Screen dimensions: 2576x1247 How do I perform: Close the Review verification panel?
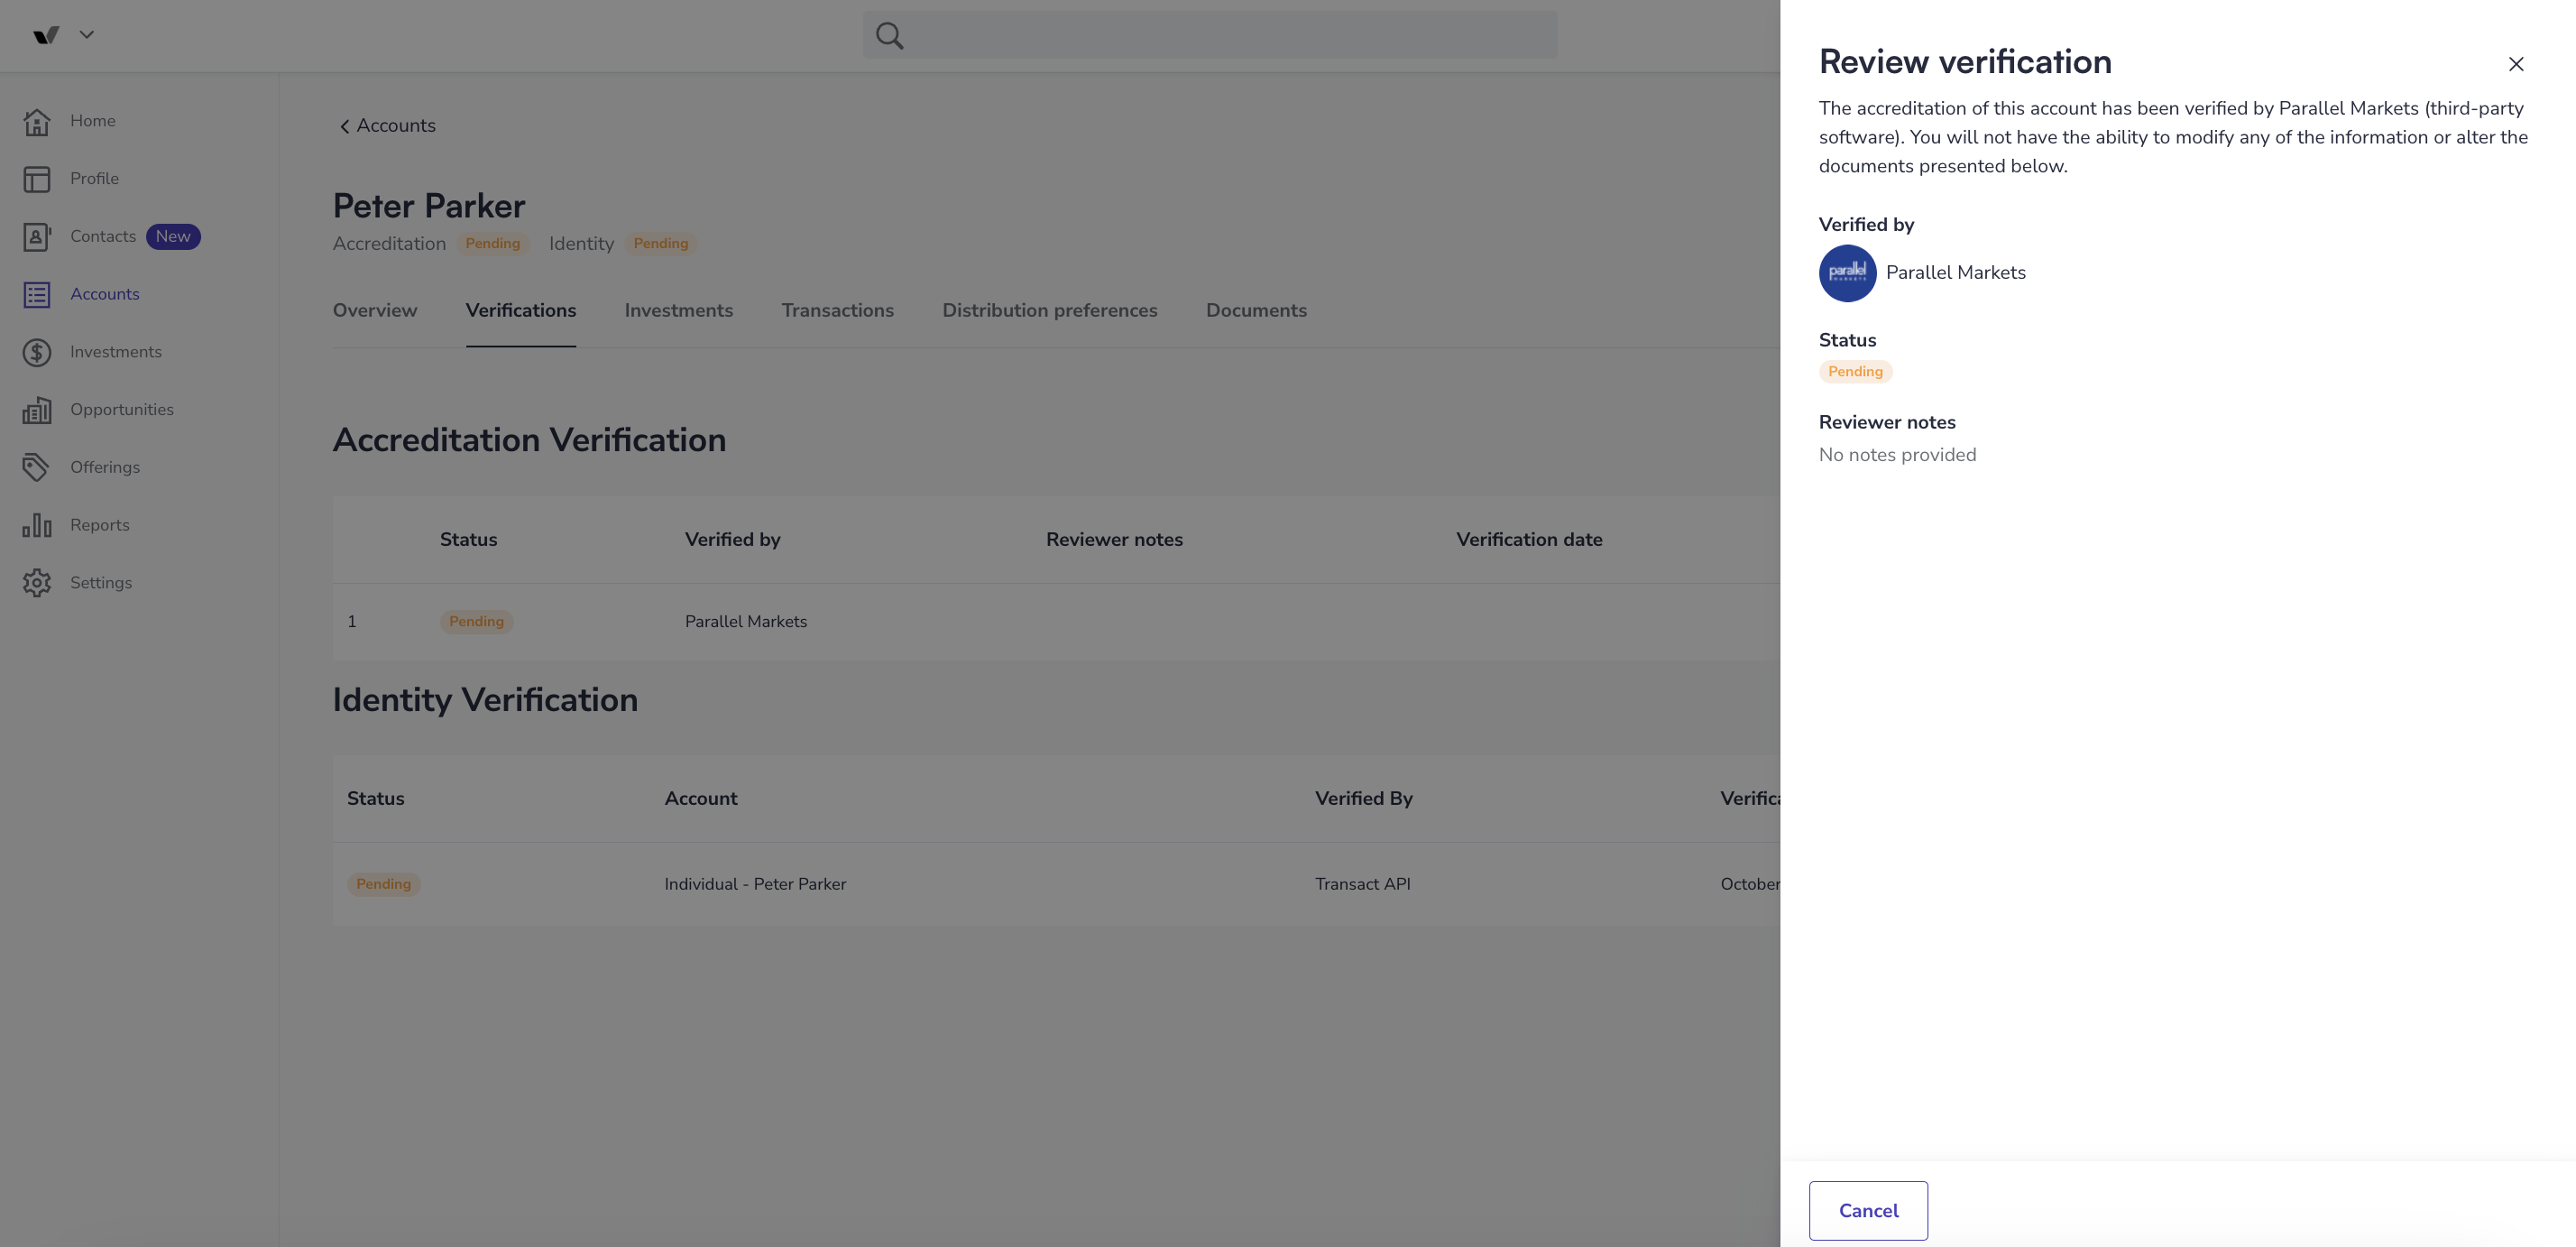tap(2516, 64)
